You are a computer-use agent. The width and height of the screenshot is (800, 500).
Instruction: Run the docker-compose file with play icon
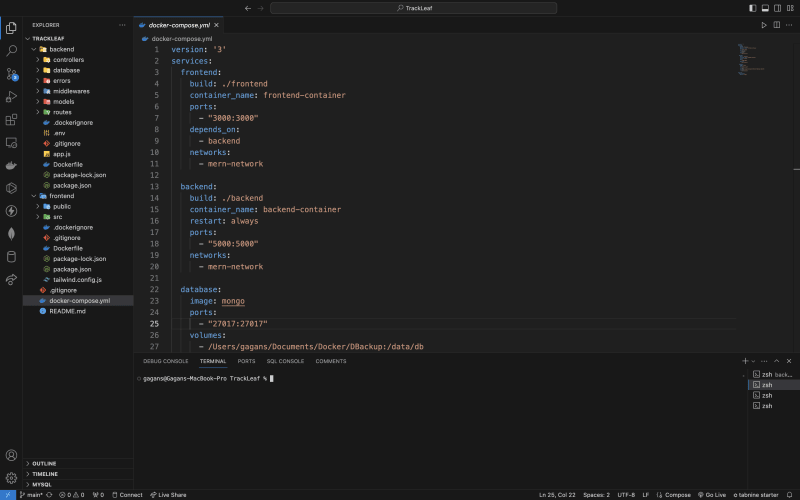point(764,25)
